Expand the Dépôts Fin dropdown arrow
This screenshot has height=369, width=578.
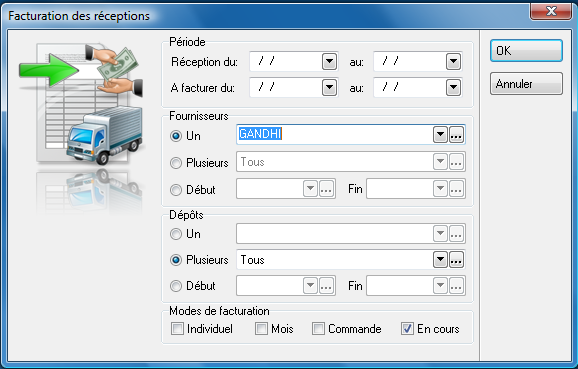[440, 285]
